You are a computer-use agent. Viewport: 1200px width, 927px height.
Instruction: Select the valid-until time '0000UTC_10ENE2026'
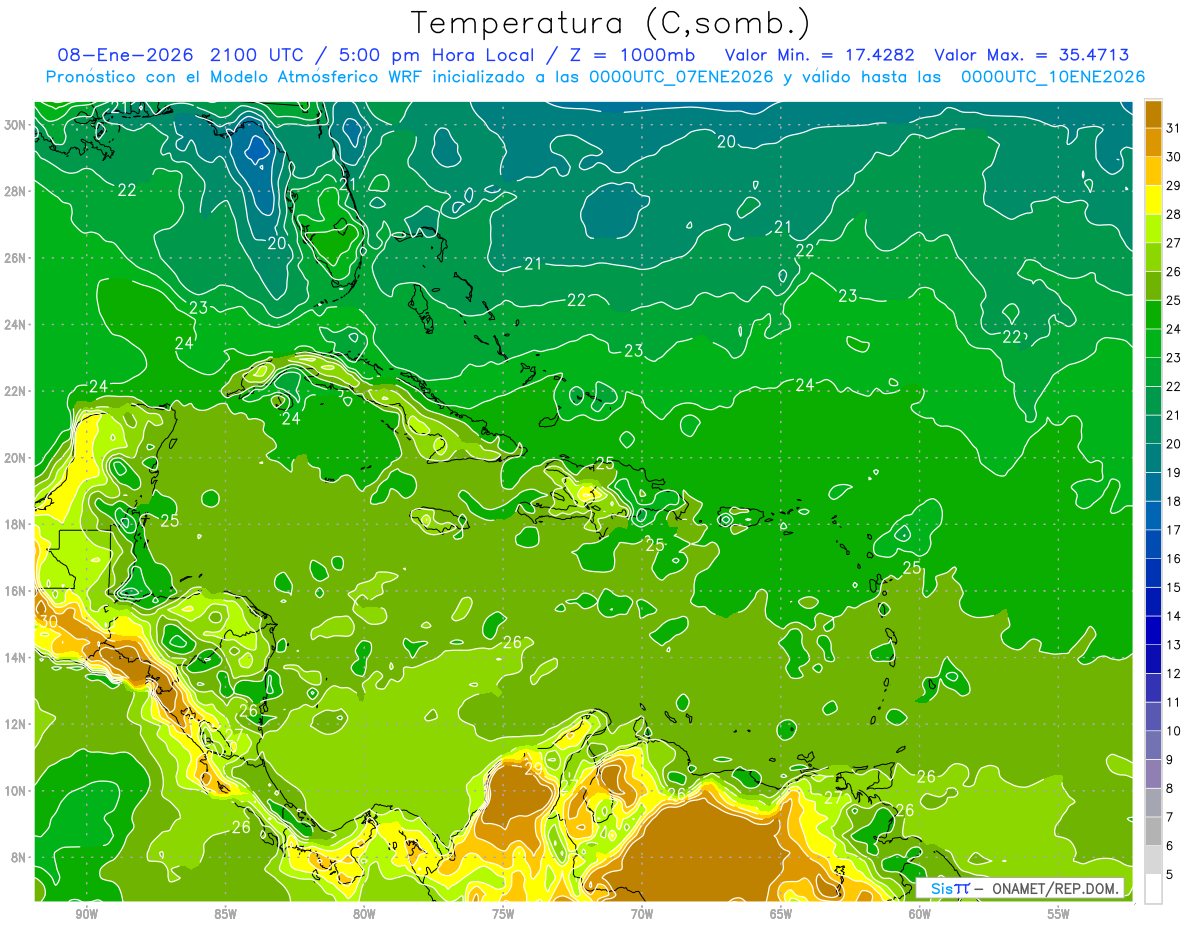pyautogui.click(x=1053, y=77)
